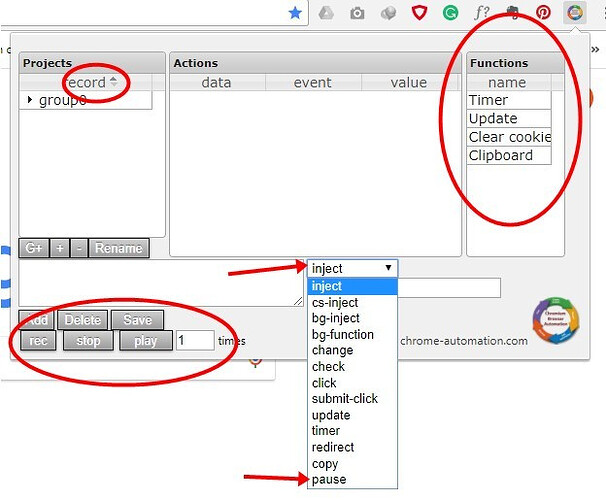Click the Rename project button
The image size is (606, 500).
coord(118,248)
